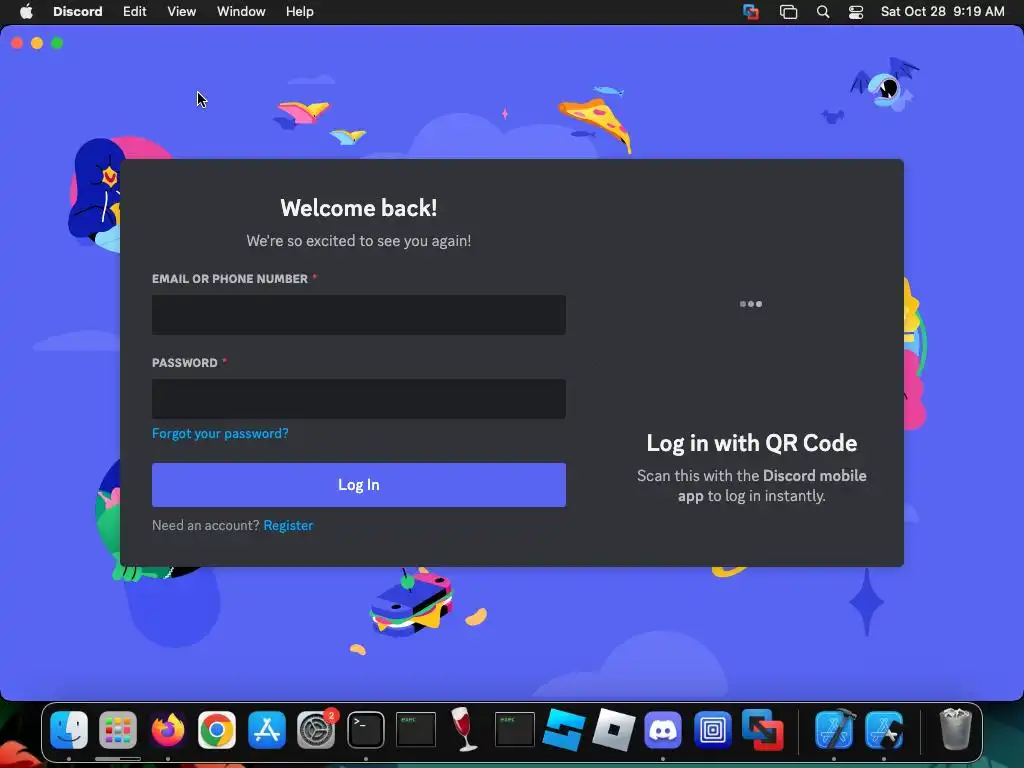The image size is (1024, 768).
Task: Open the Apple menu
Action: (x=26, y=12)
